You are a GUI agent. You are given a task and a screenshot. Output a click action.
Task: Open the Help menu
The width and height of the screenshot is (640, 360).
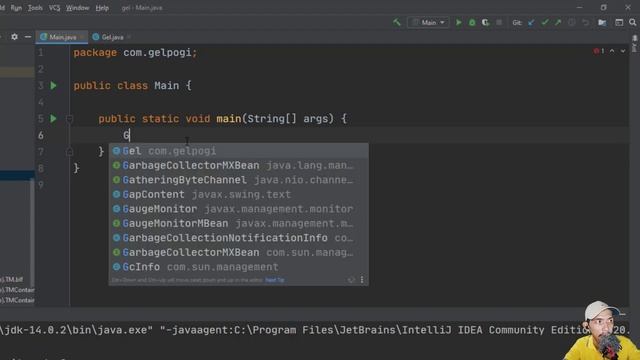click(x=102, y=8)
